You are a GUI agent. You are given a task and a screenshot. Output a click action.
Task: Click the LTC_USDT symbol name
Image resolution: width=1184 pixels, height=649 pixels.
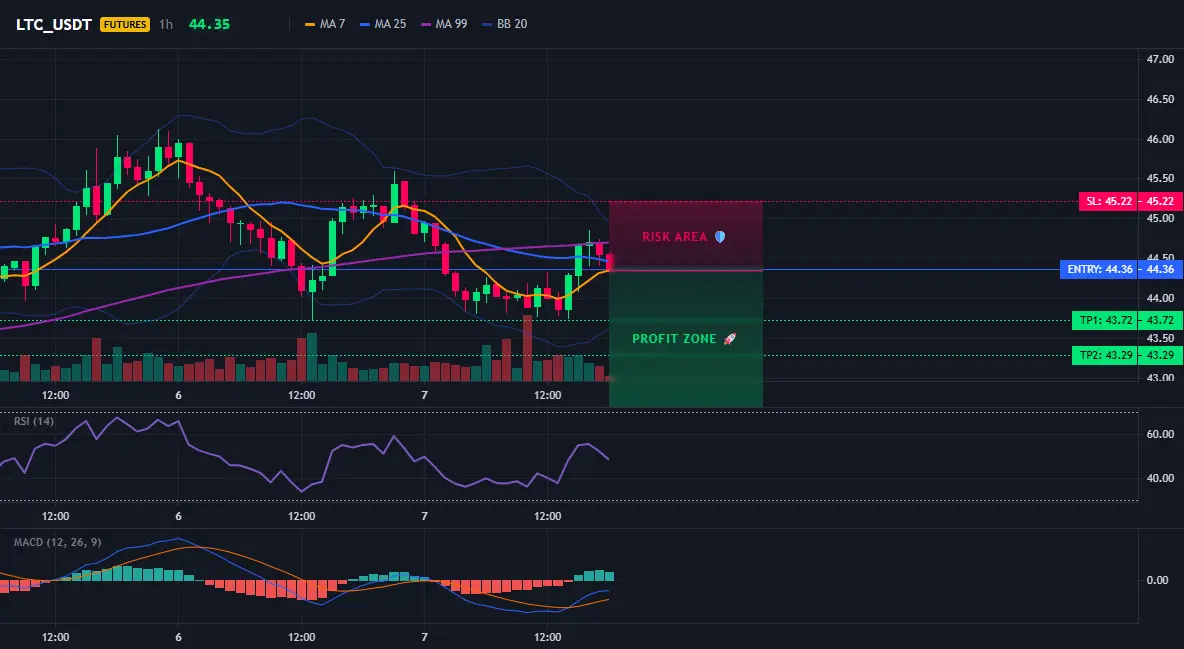coord(54,24)
